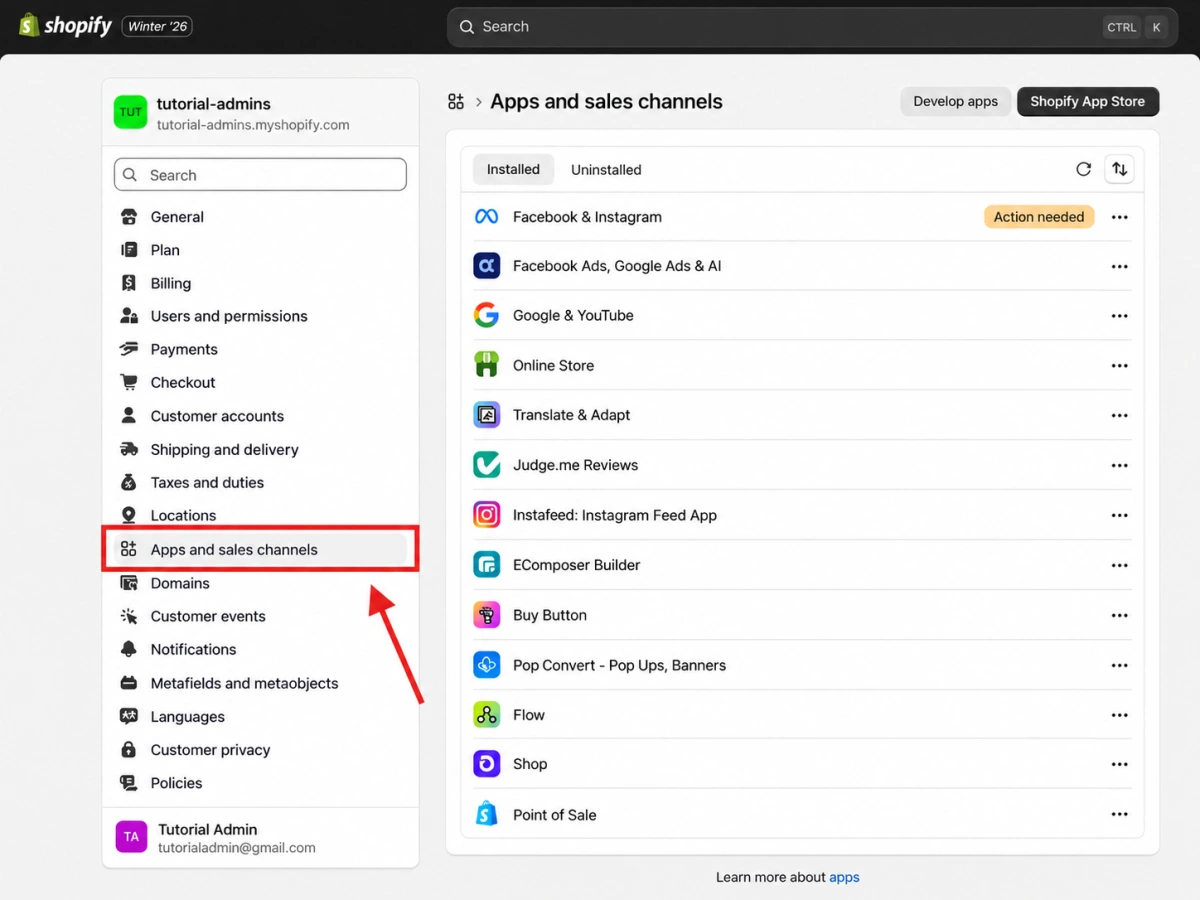Viewport: 1200px width, 900px height.
Task: Switch to the Installed tab
Action: click(x=513, y=169)
